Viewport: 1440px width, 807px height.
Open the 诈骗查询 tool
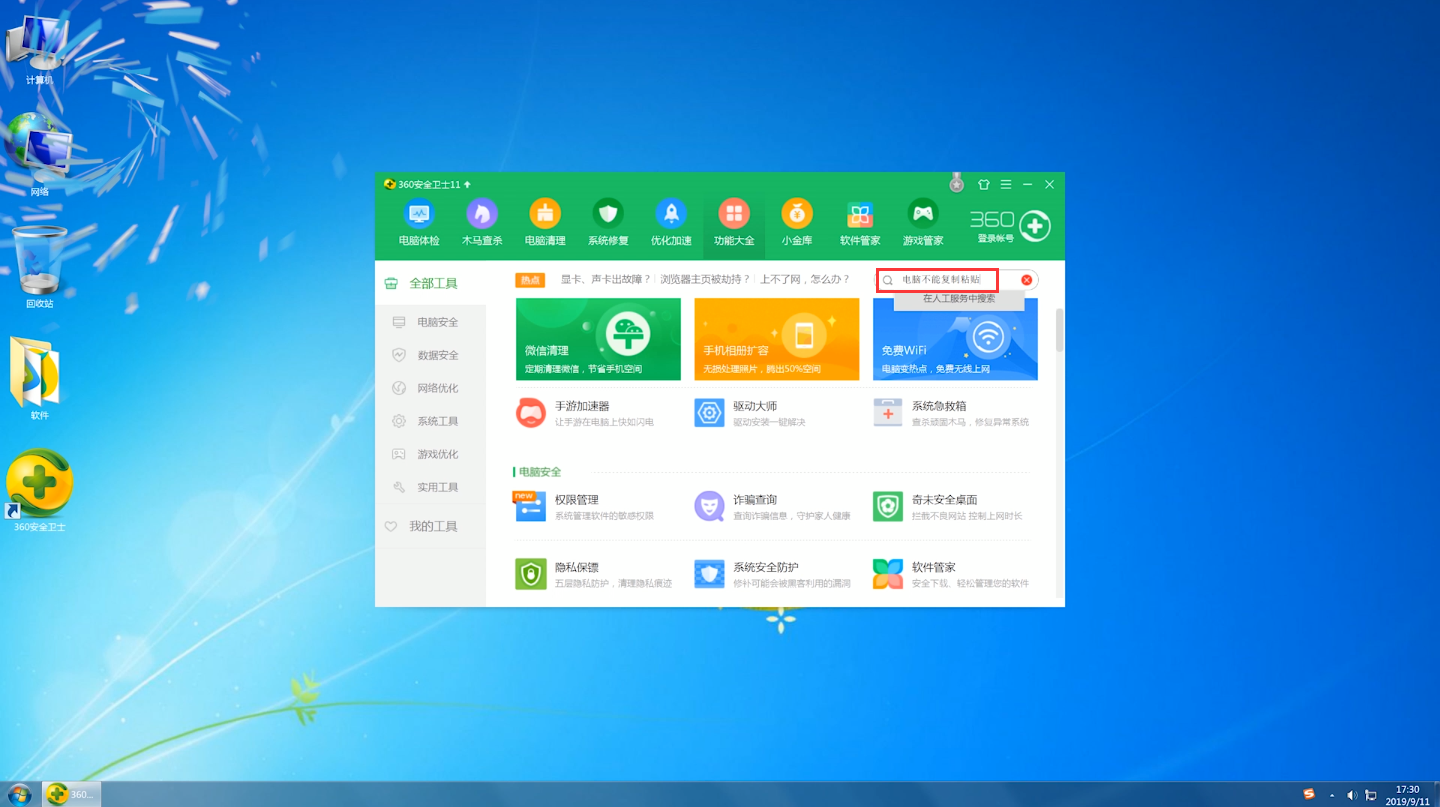click(772, 507)
